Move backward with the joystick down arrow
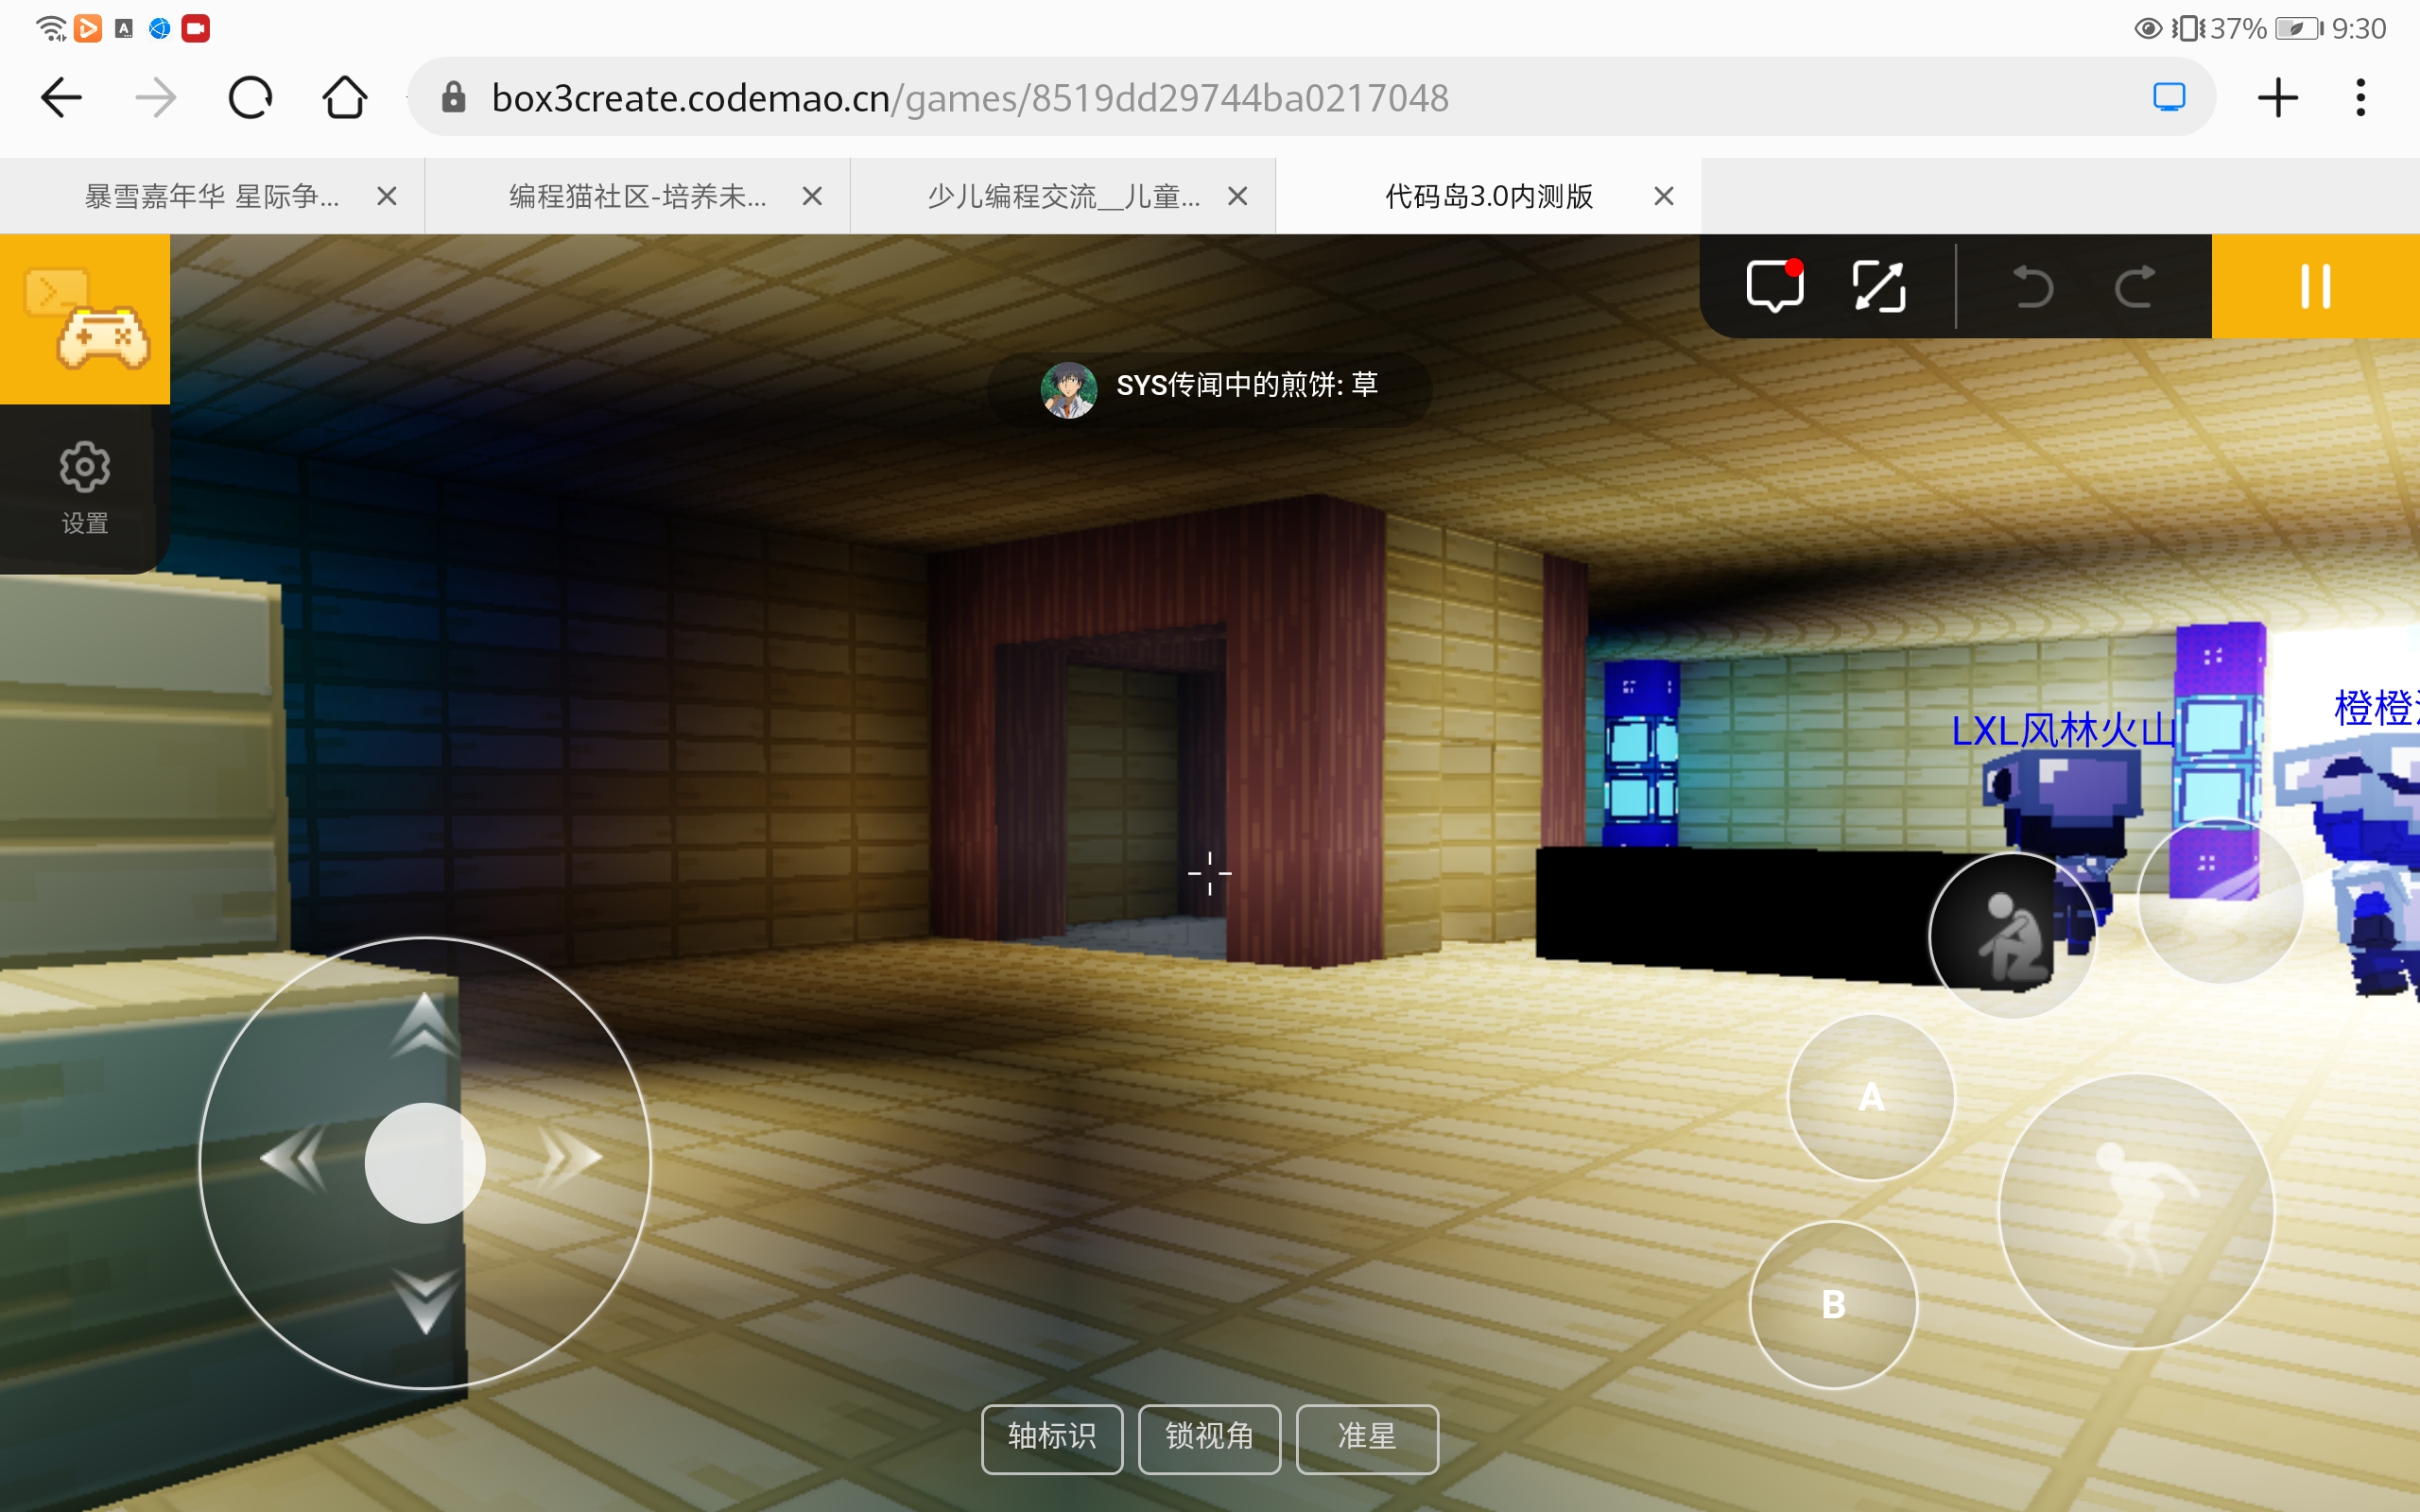Screen dimensions: 2420x1512 (425, 1301)
